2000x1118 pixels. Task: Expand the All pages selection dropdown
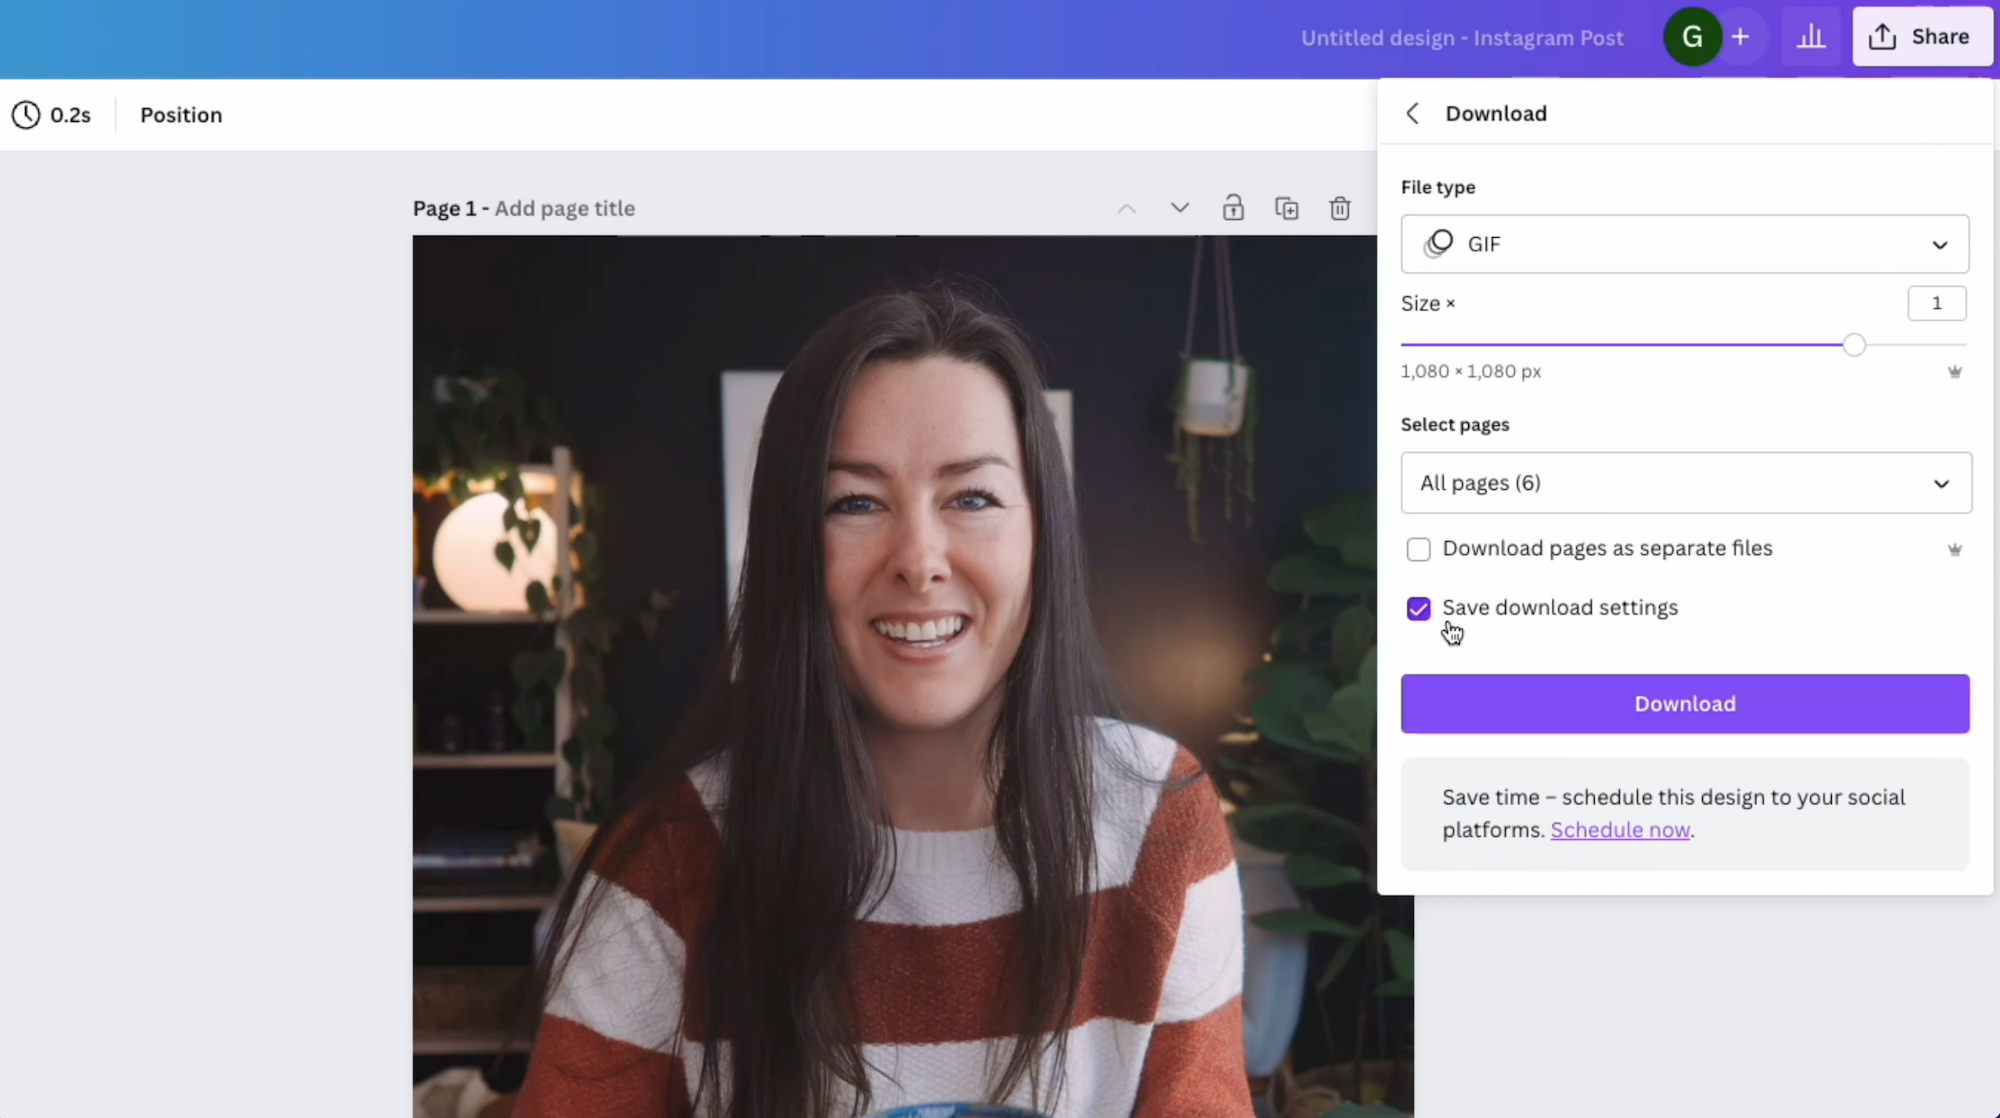1686,483
